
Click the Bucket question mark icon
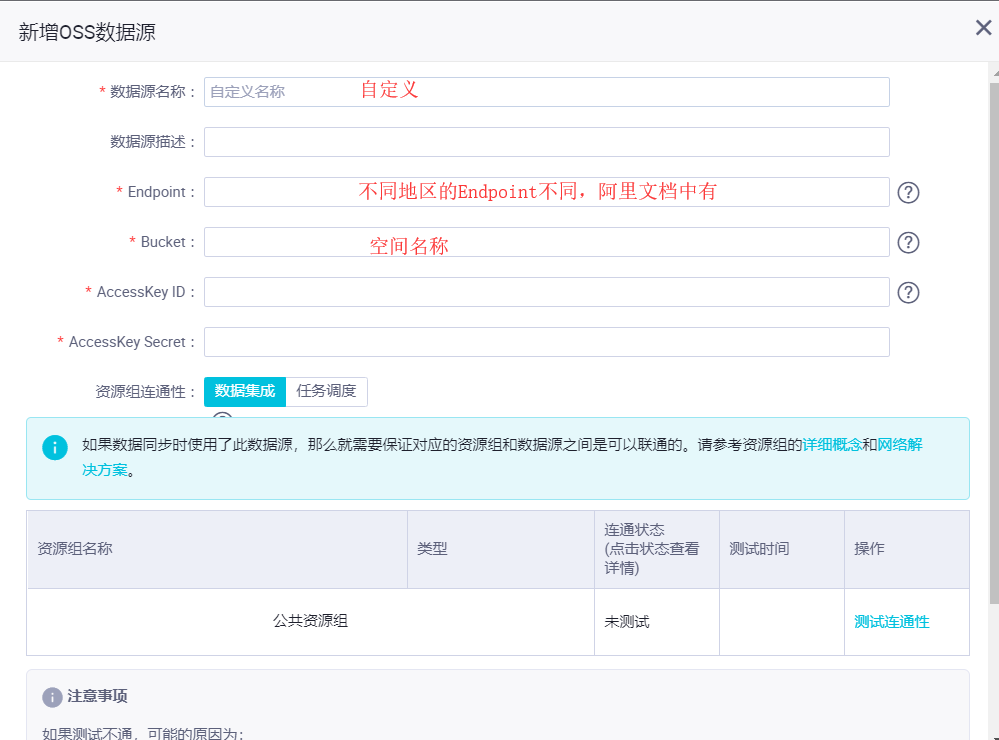point(908,242)
